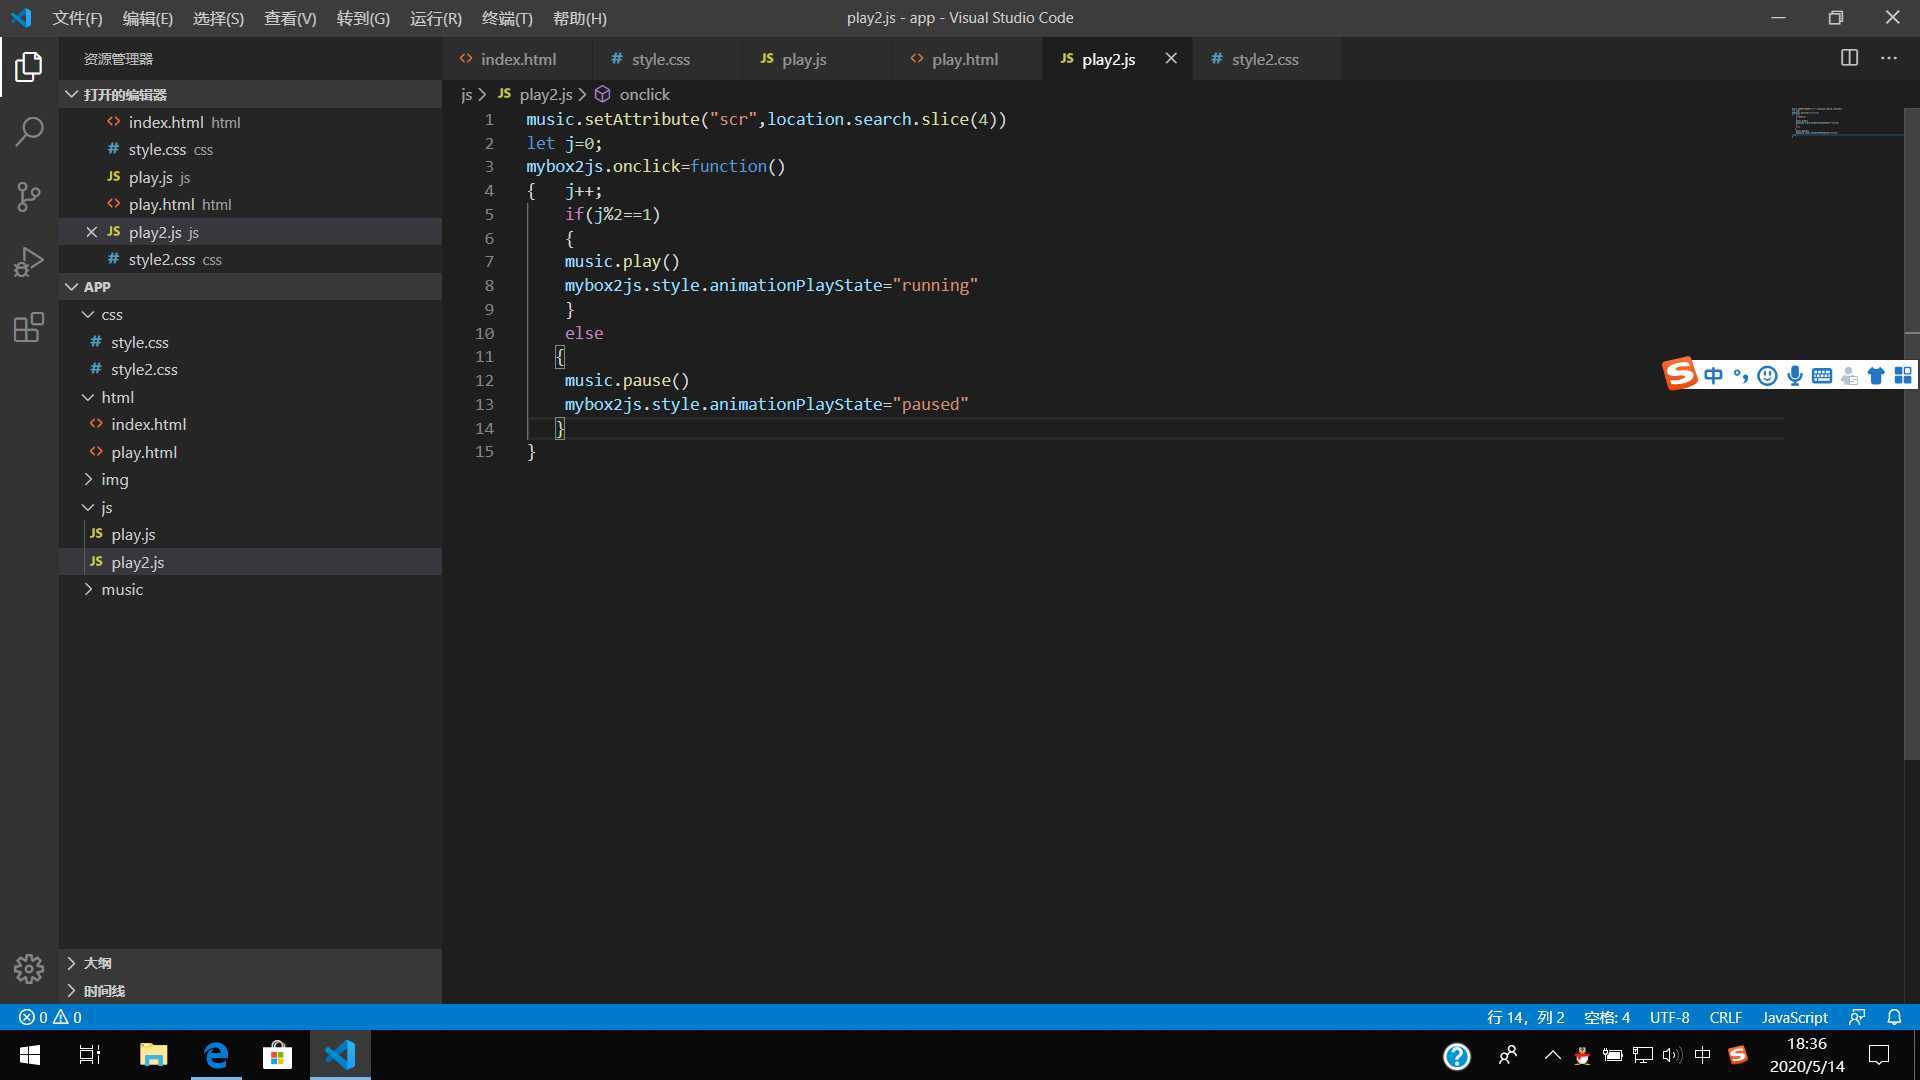
Task: Open Run and Debug view
Action: coord(29,262)
